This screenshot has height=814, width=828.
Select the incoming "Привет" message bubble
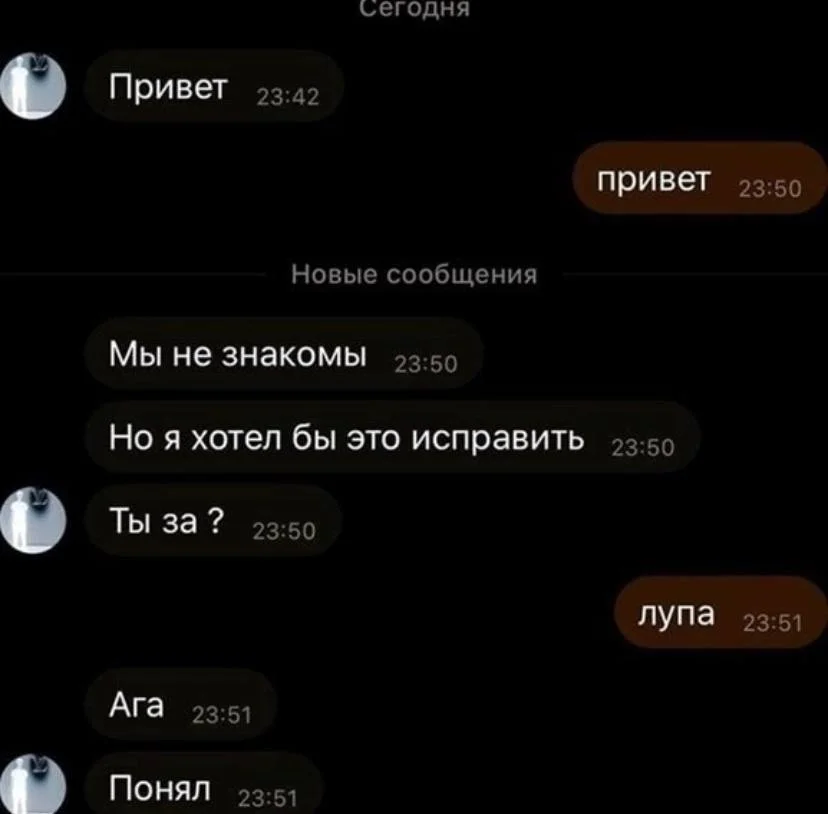[214, 86]
